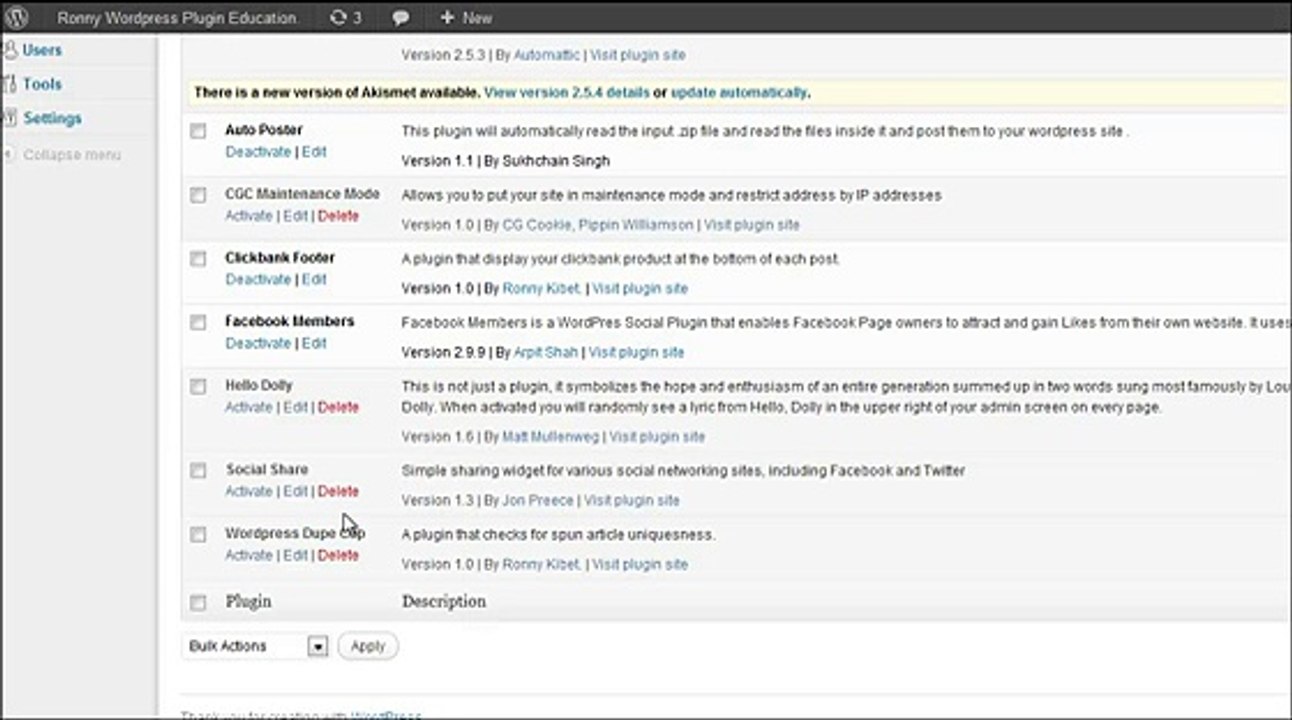Click View version 2.5.4 details link
The height and width of the screenshot is (720, 1292).
click(x=567, y=92)
